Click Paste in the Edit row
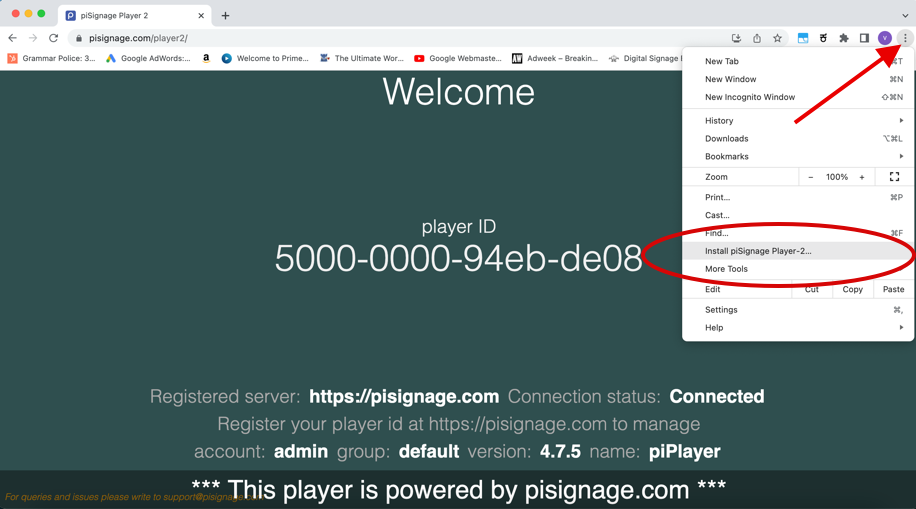 click(x=893, y=289)
